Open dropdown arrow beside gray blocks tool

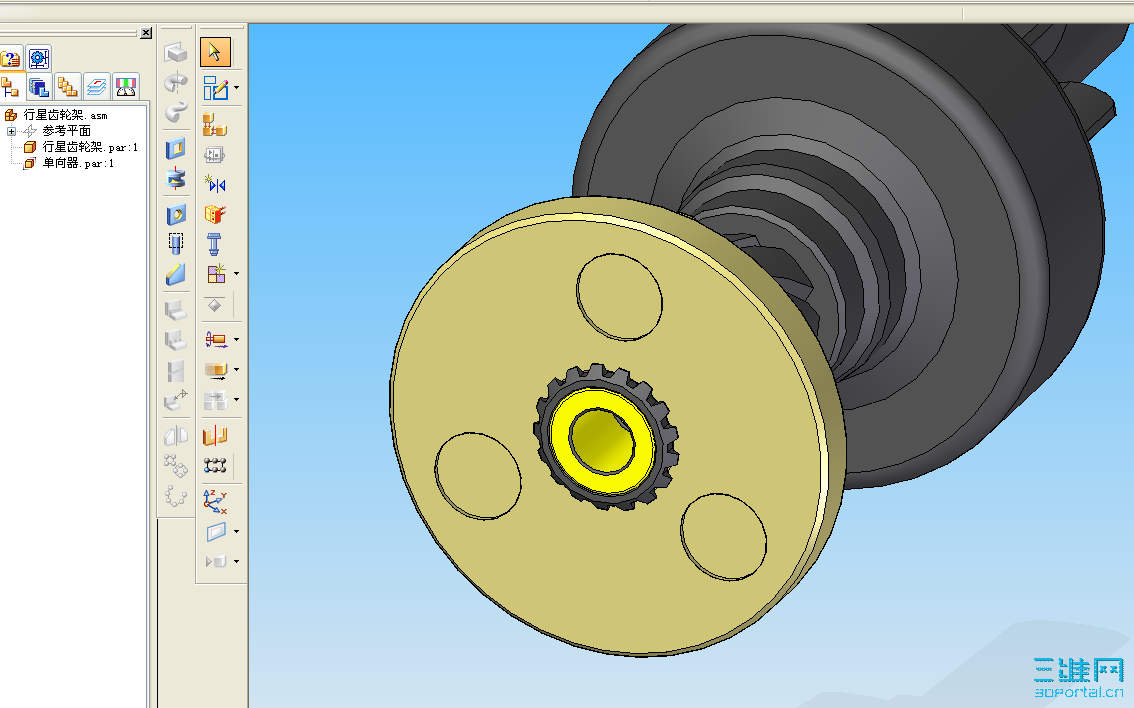point(236,399)
